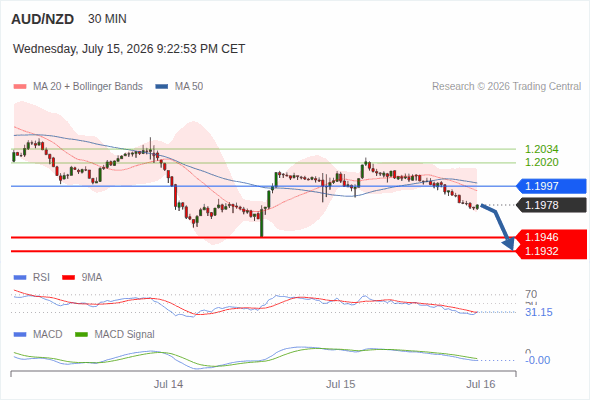The height and width of the screenshot is (400, 590).
Task: Click the red 9MA legend swatch
Action: point(68,278)
